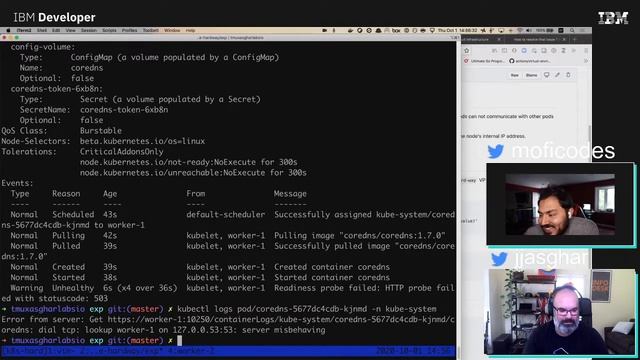This screenshot has width=640, height=360.
Task: Open the Profiles menu
Action: pos(129,30)
